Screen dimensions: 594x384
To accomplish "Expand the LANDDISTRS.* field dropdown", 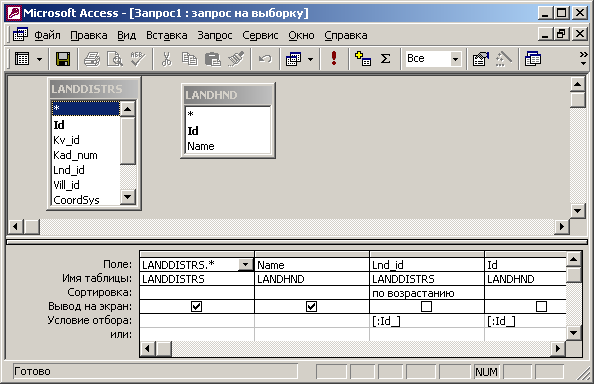I will pyautogui.click(x=246, y=265).
